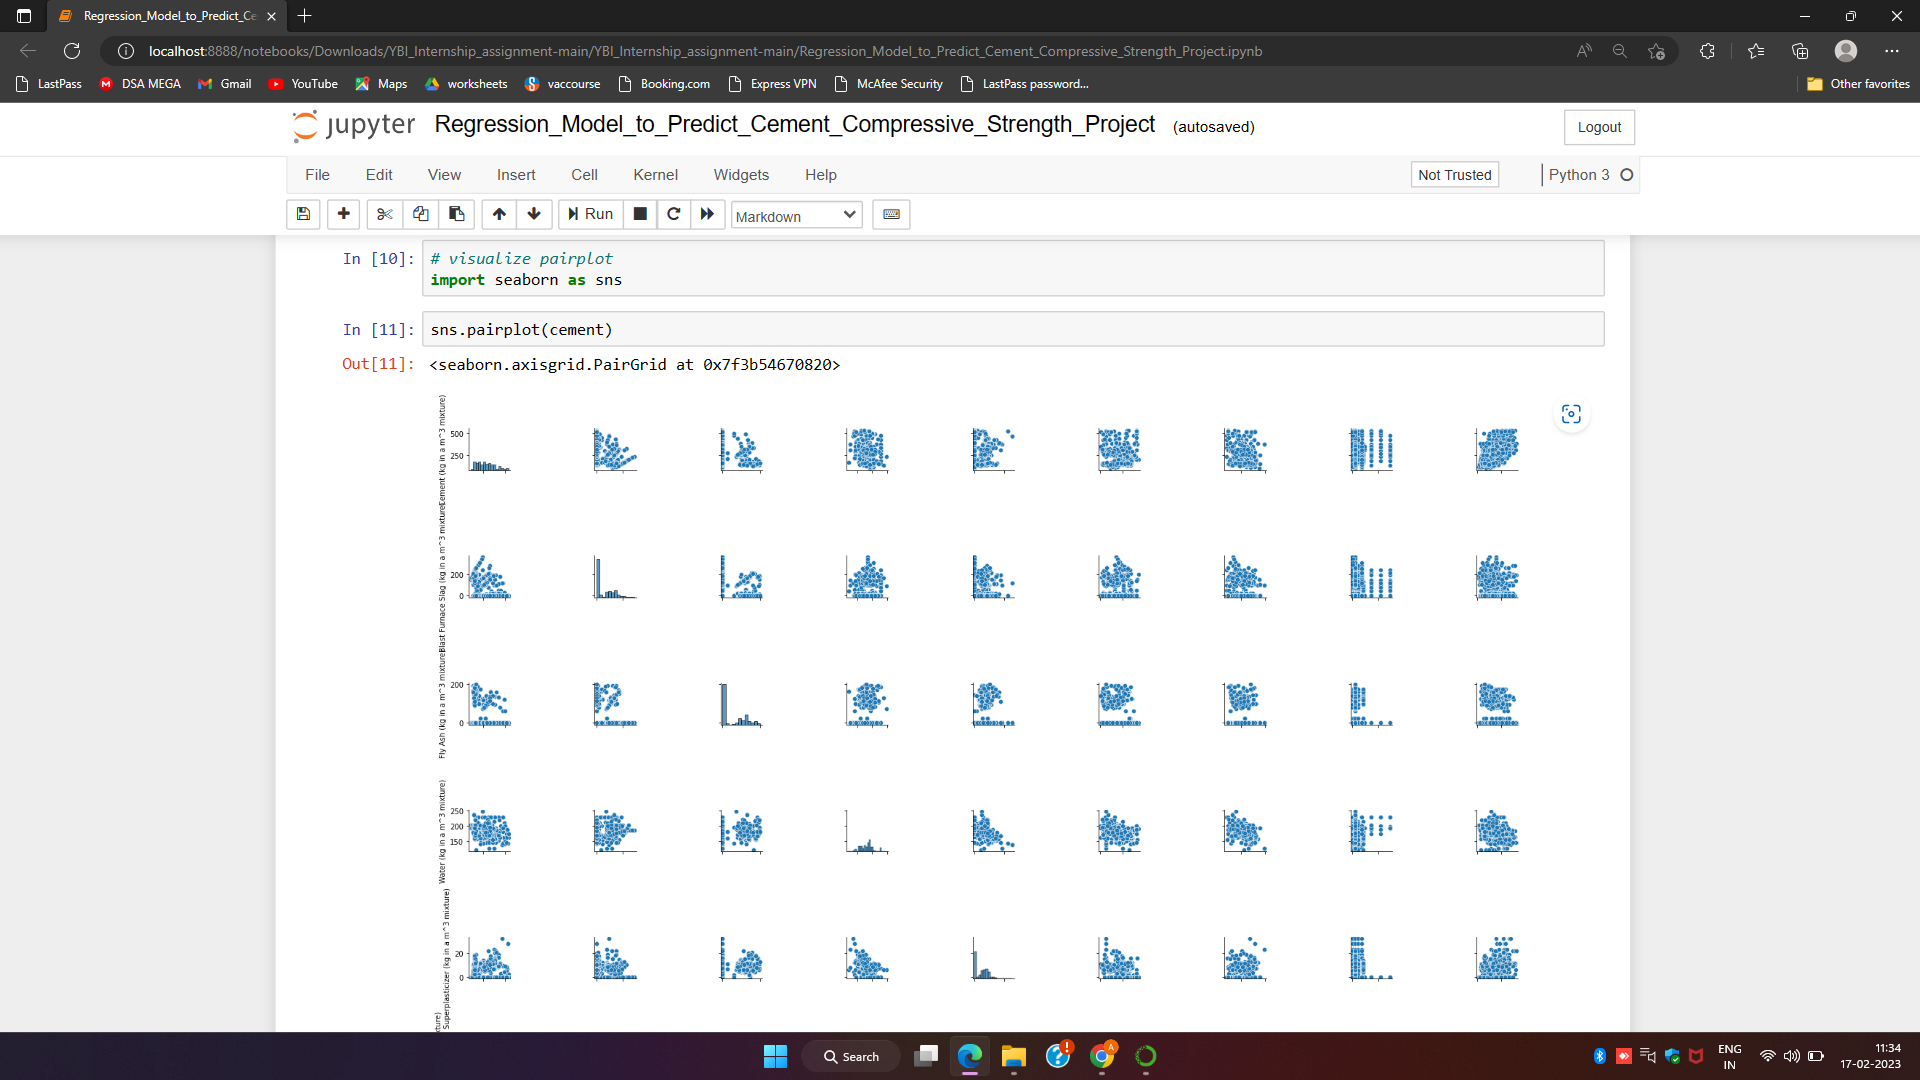Screen dimensions: 1920x1080
Task: Open Windows taskbar Search box
Action: 851,1057
